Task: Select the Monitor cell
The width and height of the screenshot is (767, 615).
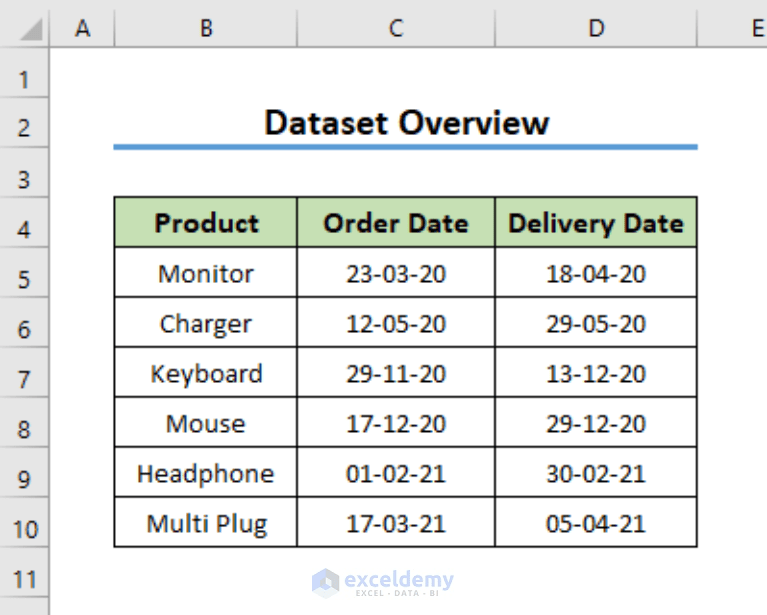Action: coord(205,273)
